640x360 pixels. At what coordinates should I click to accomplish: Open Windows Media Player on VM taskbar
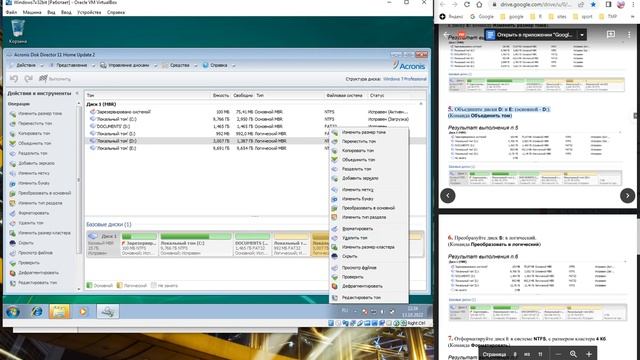coord(83,312)
